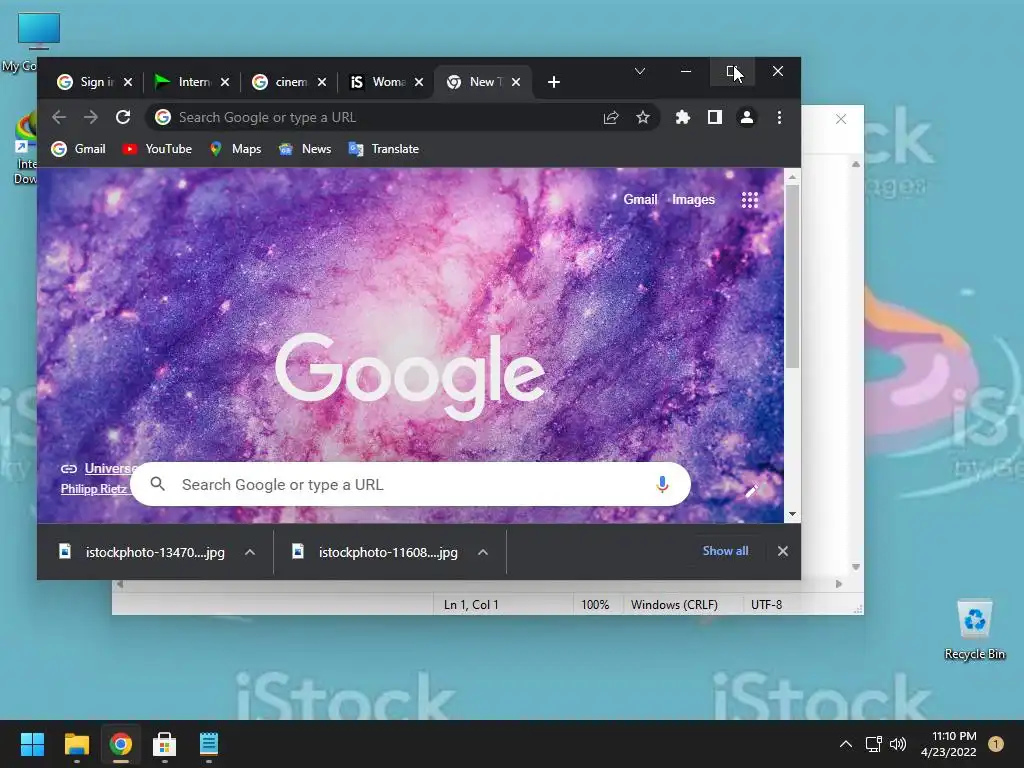
Task: Click the Chrome taskbar icon
Action: click(x=120, y=744)
